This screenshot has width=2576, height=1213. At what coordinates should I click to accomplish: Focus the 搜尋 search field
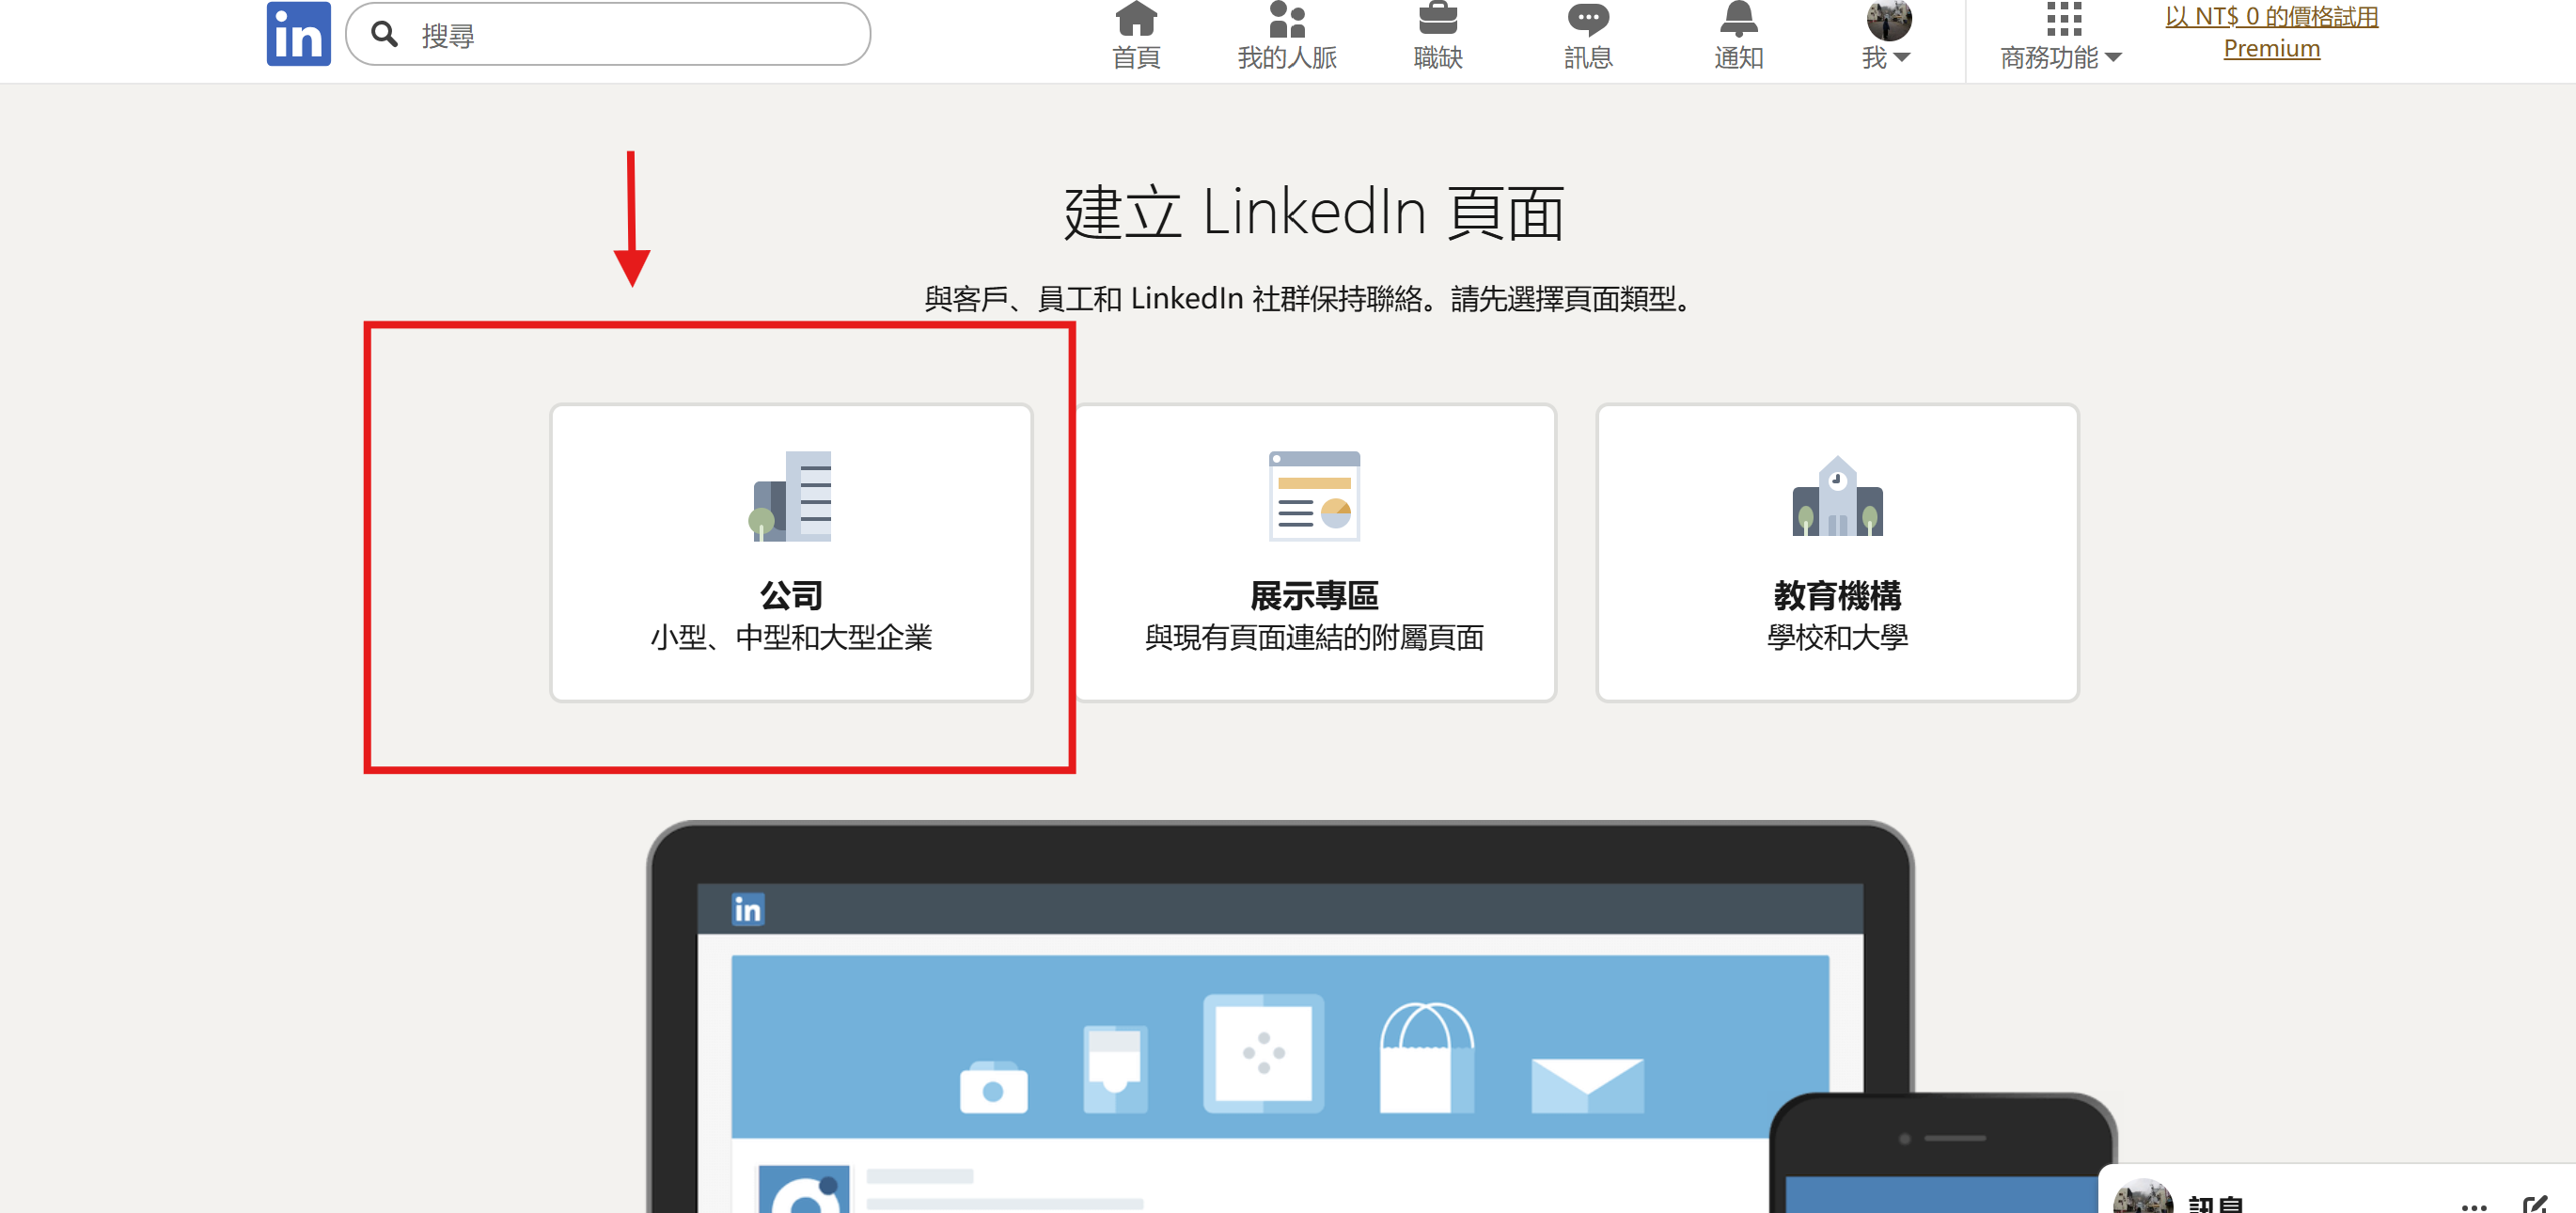608,35
